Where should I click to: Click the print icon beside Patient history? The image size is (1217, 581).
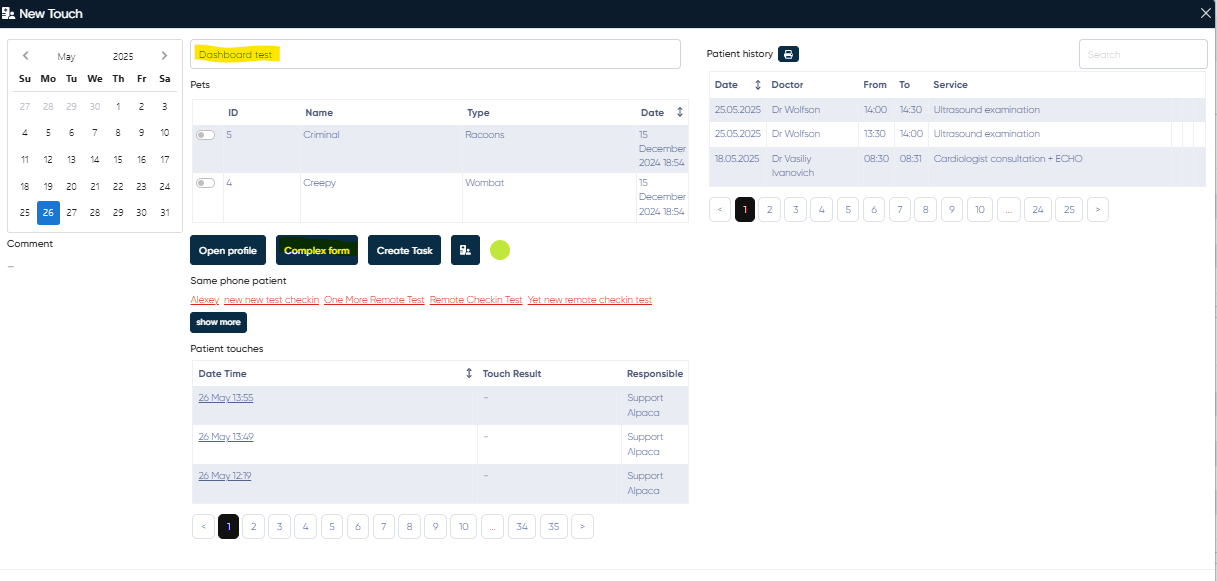(788, 54)
